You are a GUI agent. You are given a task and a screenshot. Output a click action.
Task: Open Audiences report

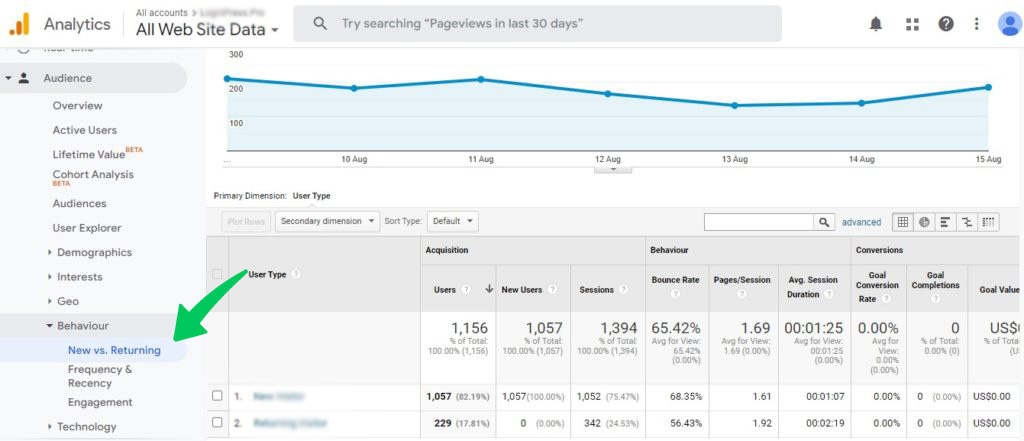click(x=80, y=203)
